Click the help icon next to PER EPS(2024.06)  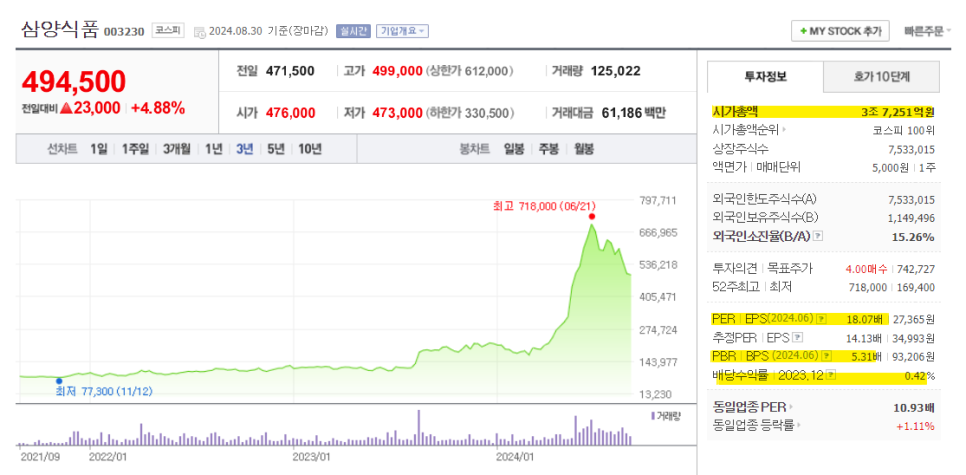click(x=821, y=319)
